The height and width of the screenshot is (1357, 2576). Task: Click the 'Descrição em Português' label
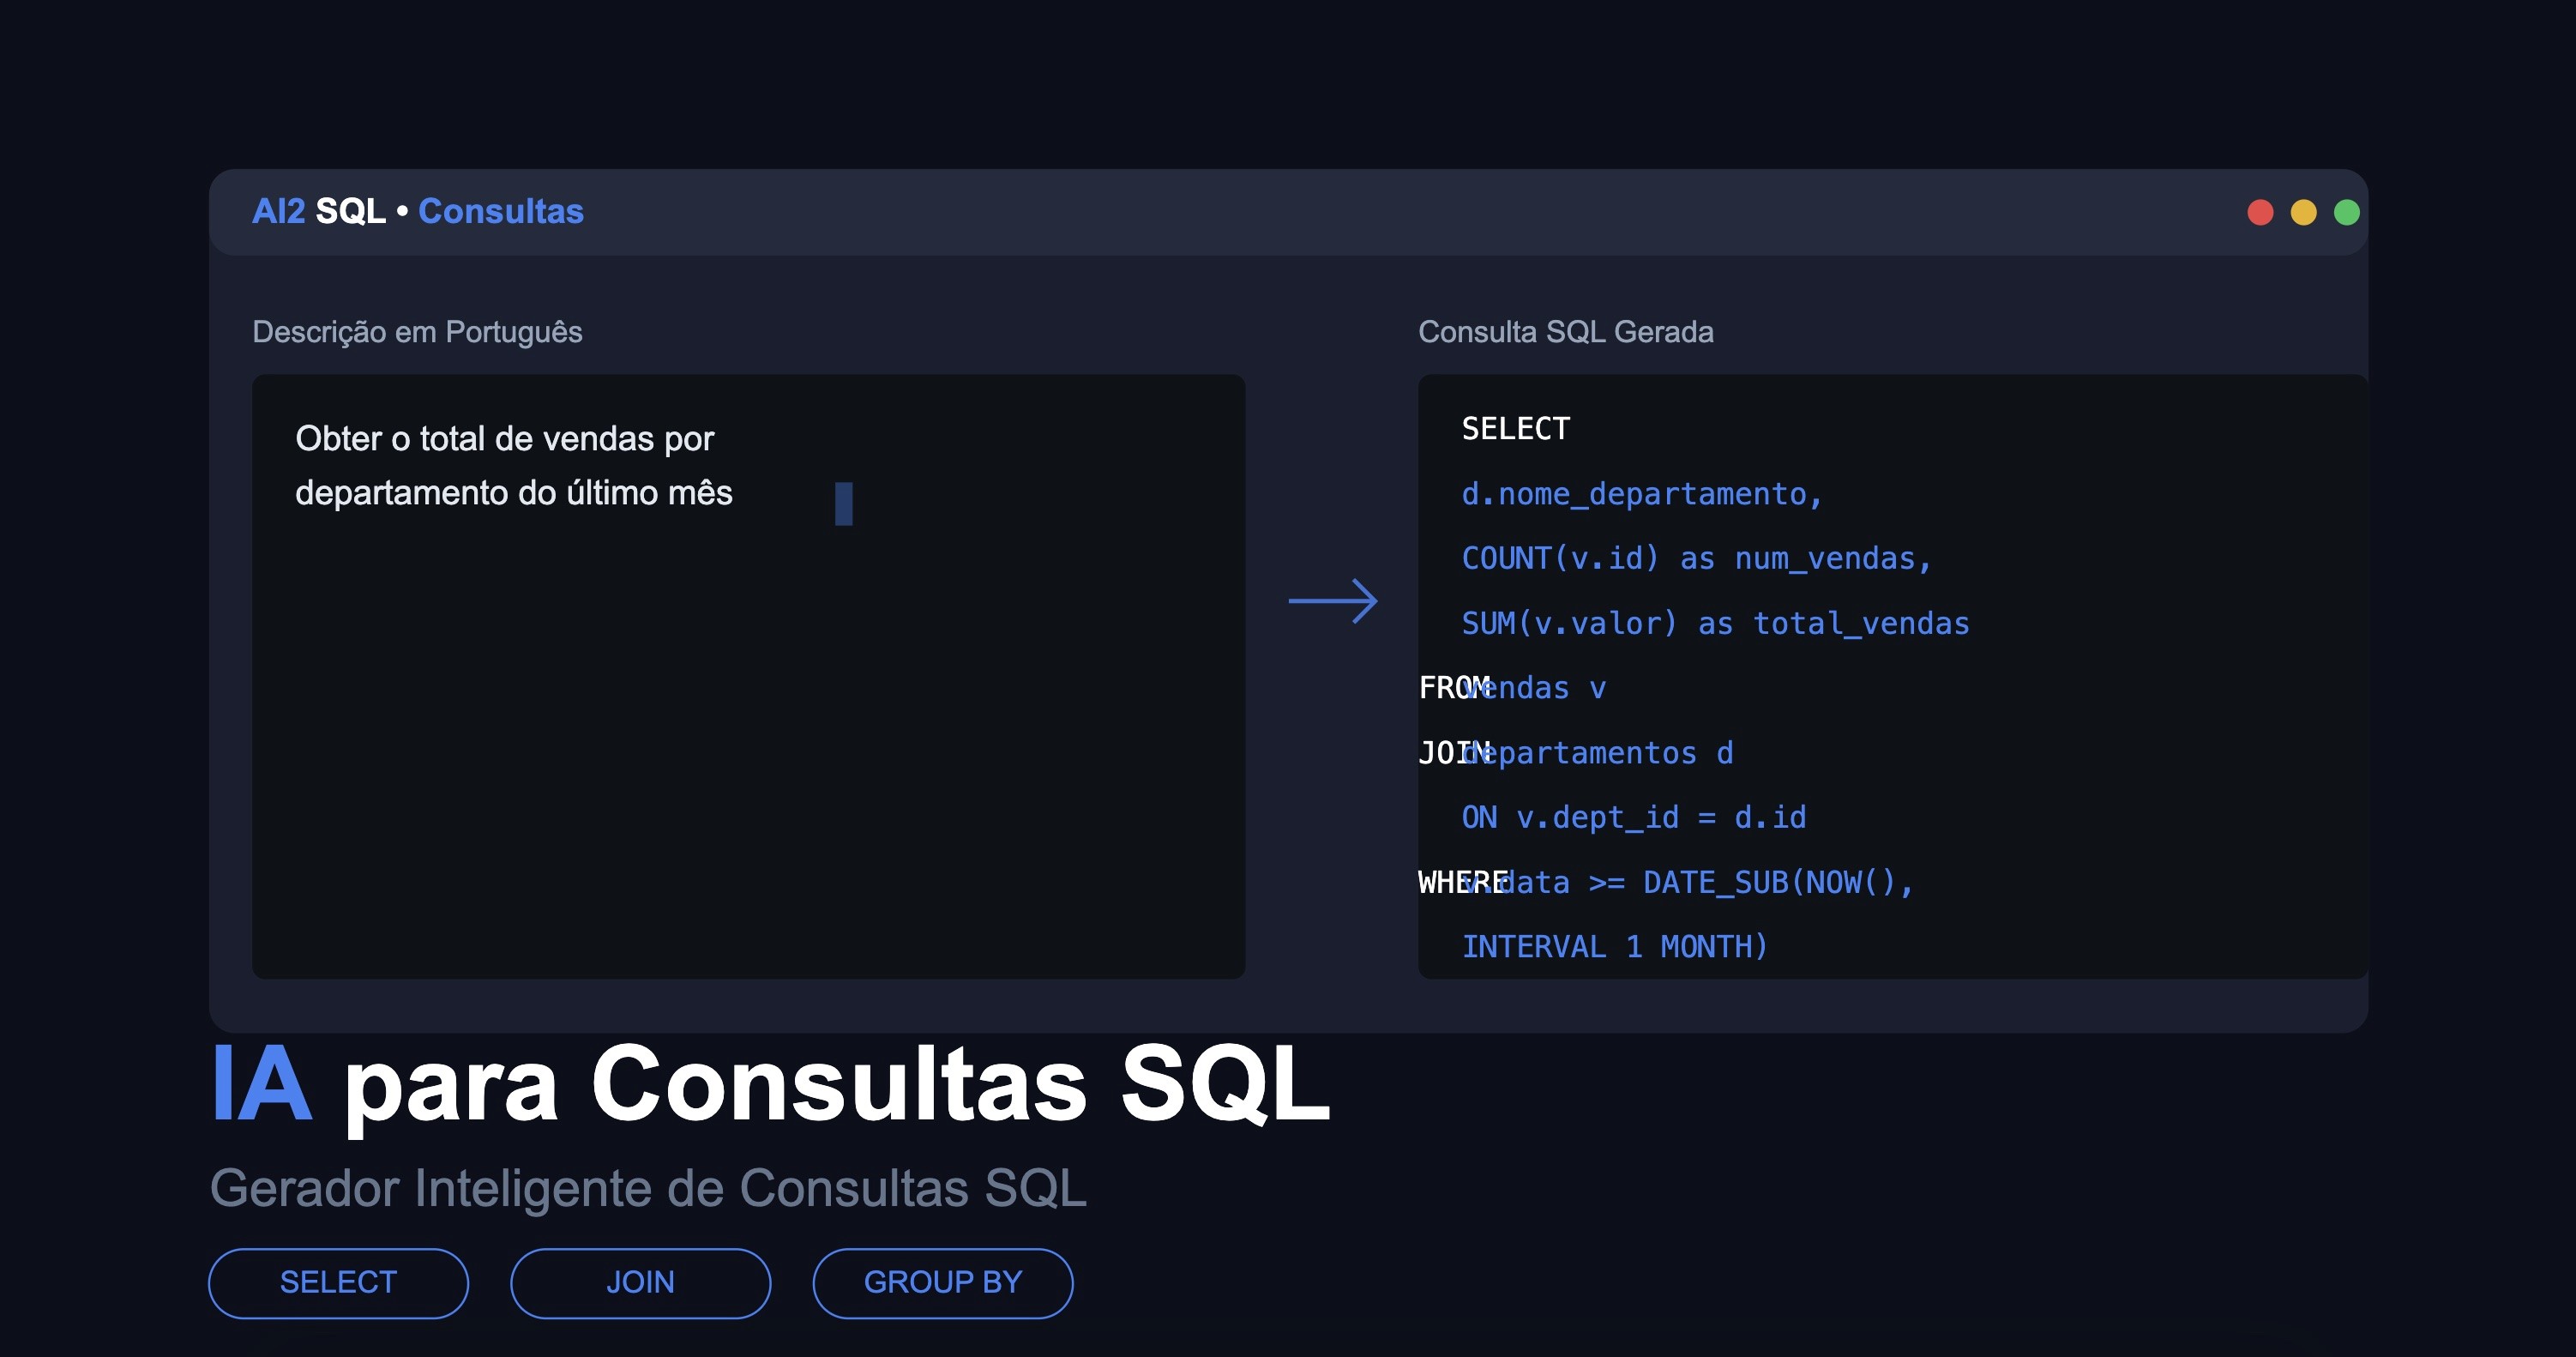(417, 332)
